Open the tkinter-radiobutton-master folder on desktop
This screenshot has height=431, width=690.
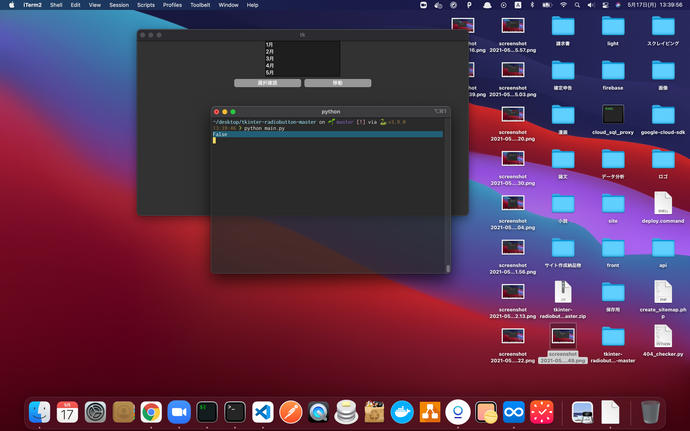pyautogui.click(x=613, y=344)
